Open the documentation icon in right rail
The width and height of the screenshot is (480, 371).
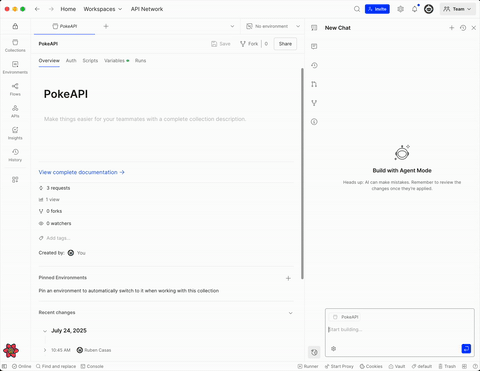[x=314, y=28]
